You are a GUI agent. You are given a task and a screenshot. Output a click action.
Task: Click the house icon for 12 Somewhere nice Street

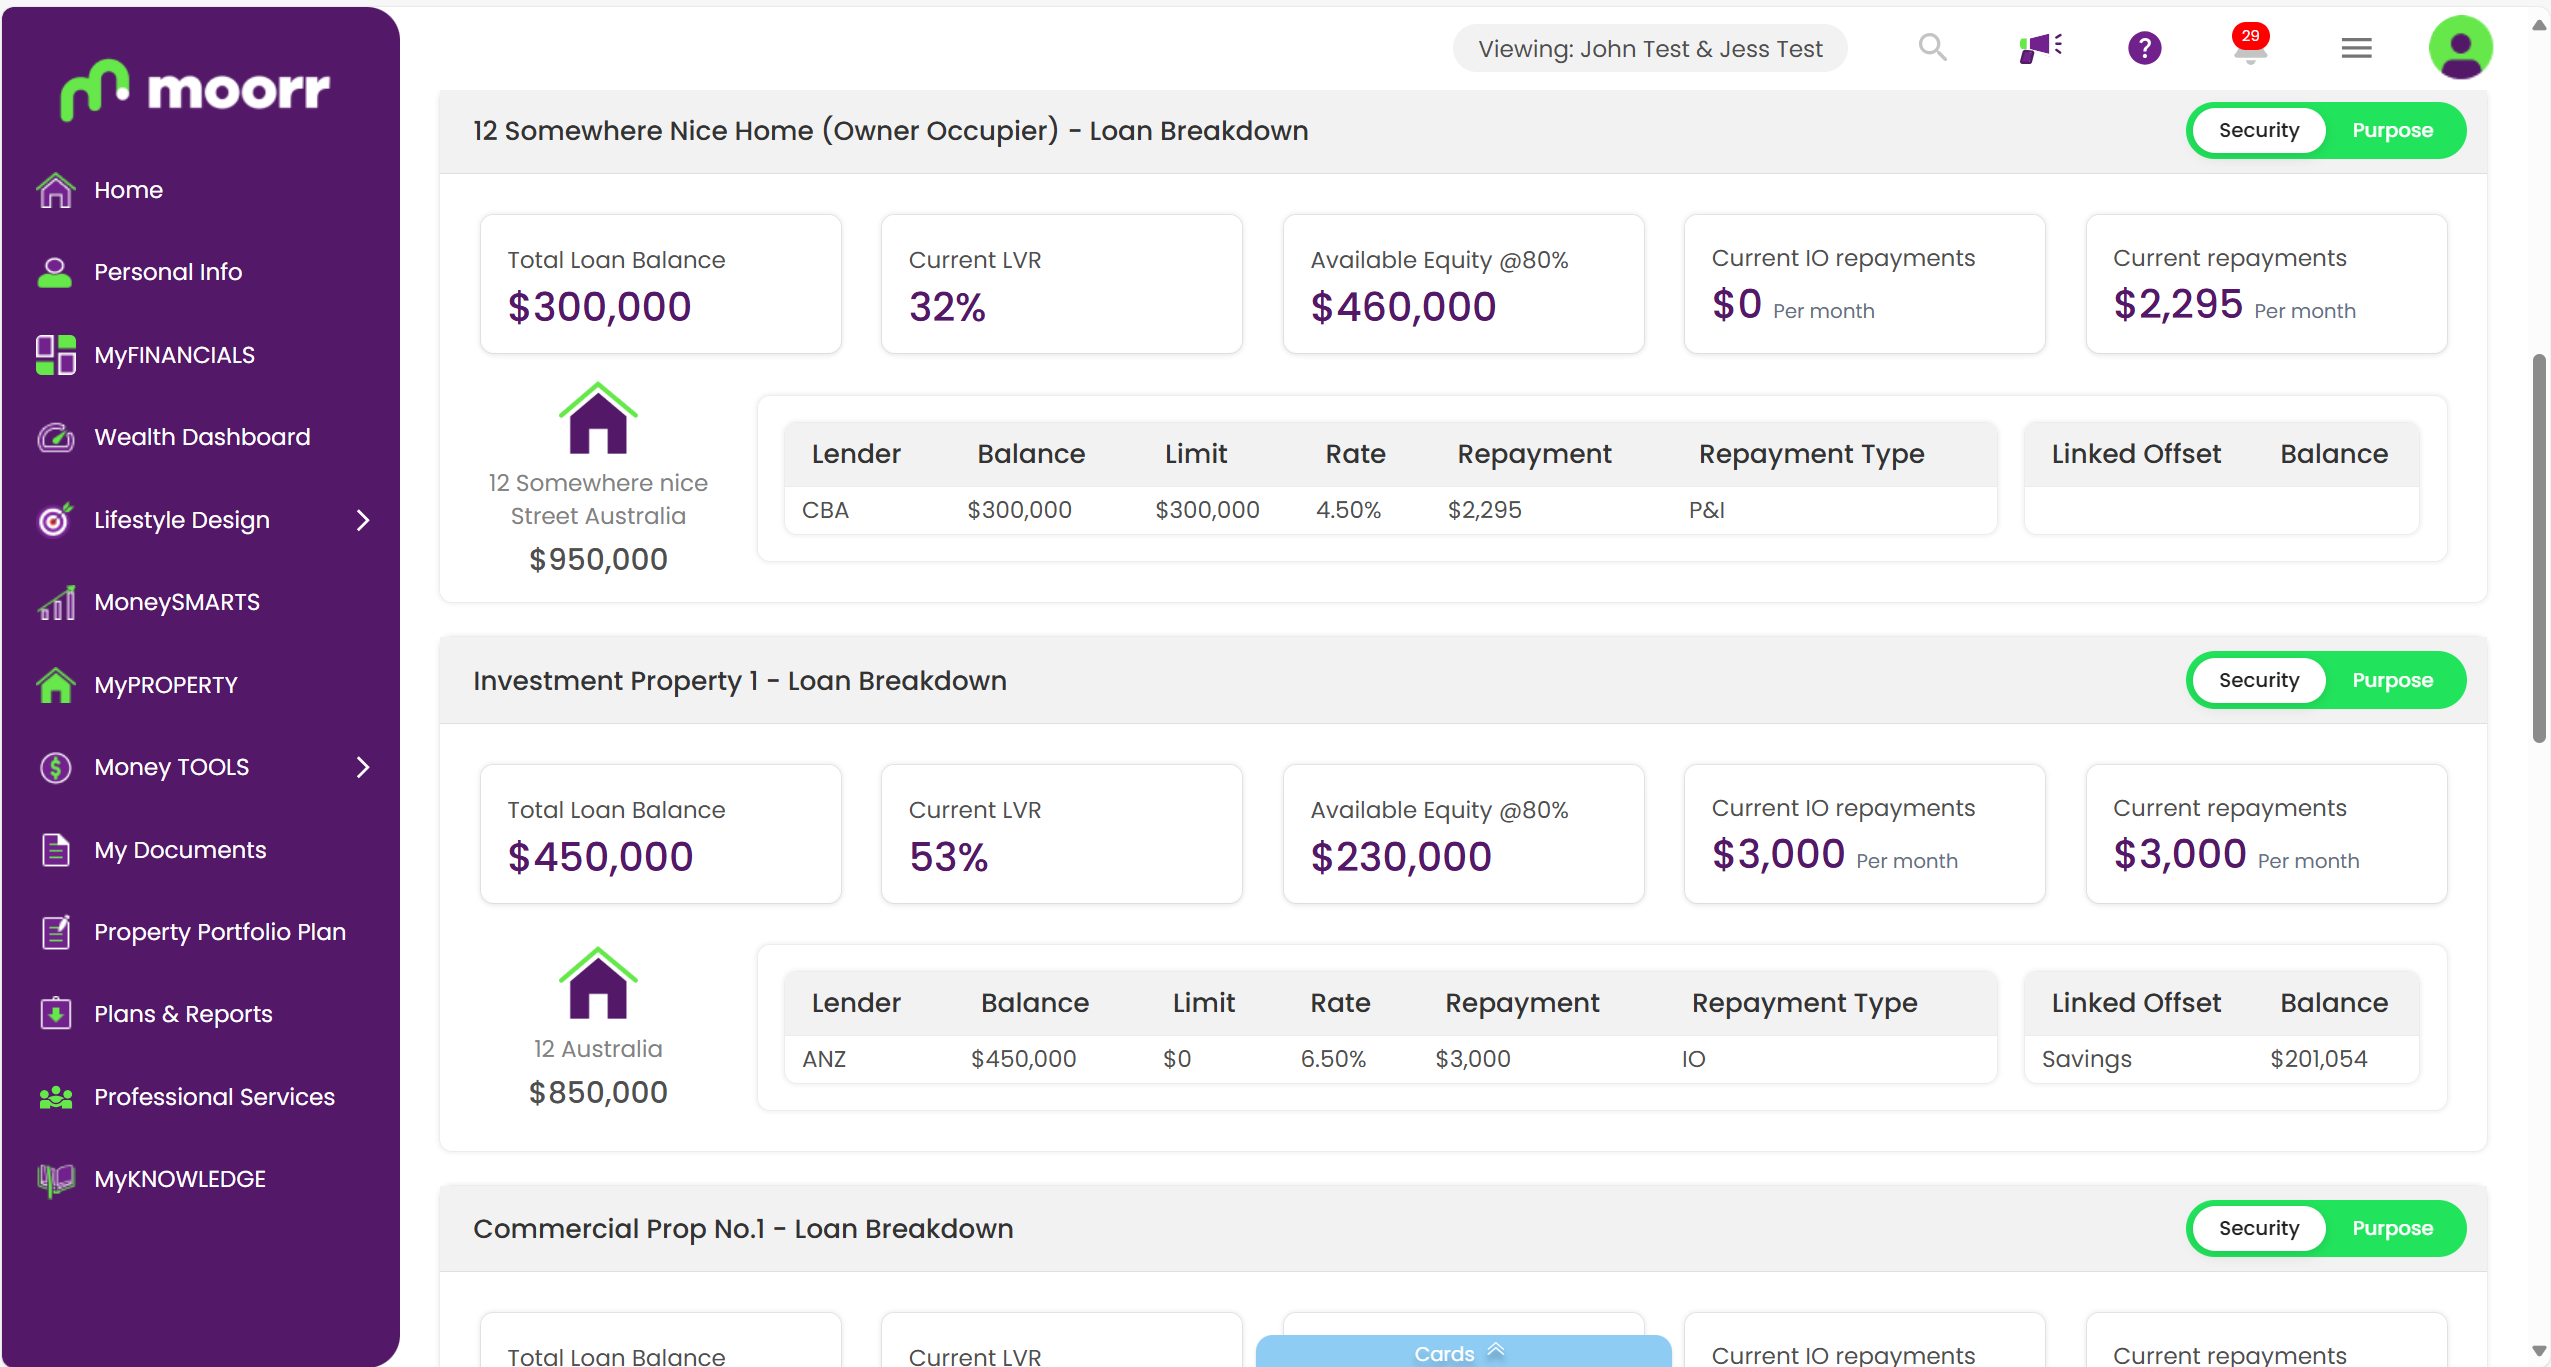(x=598, y=418)
